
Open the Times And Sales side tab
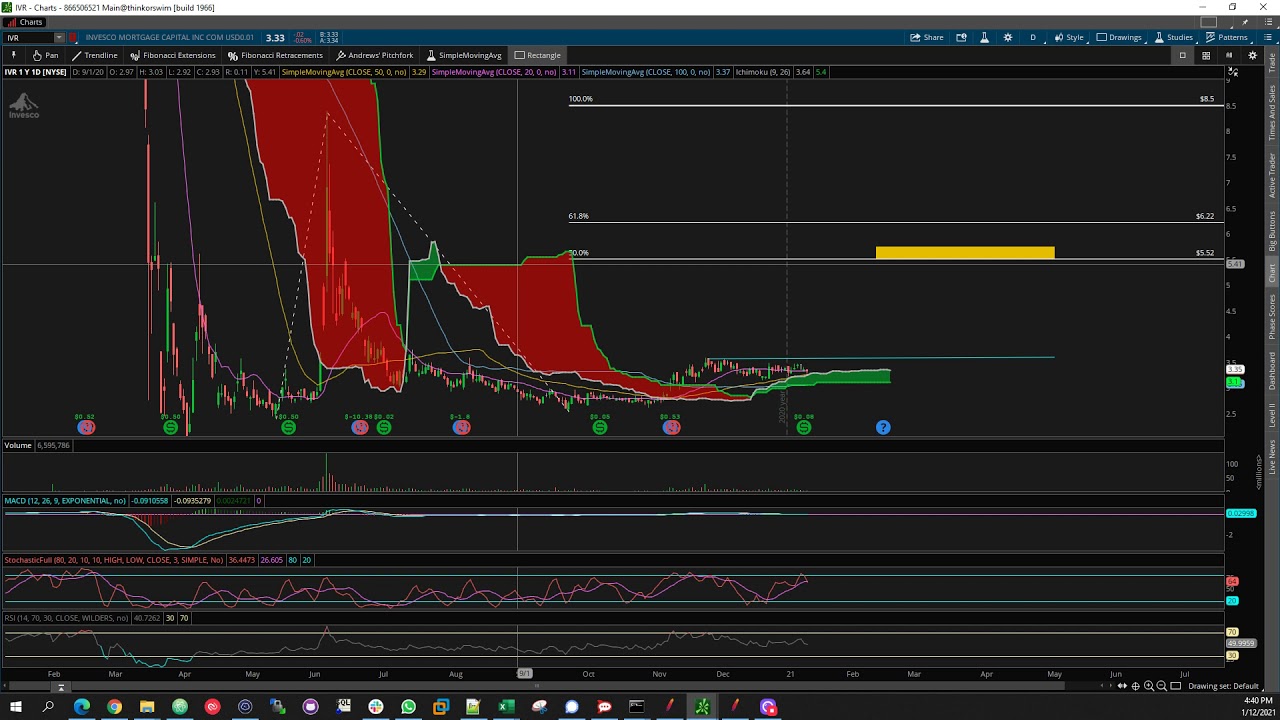coord(1272,112)
